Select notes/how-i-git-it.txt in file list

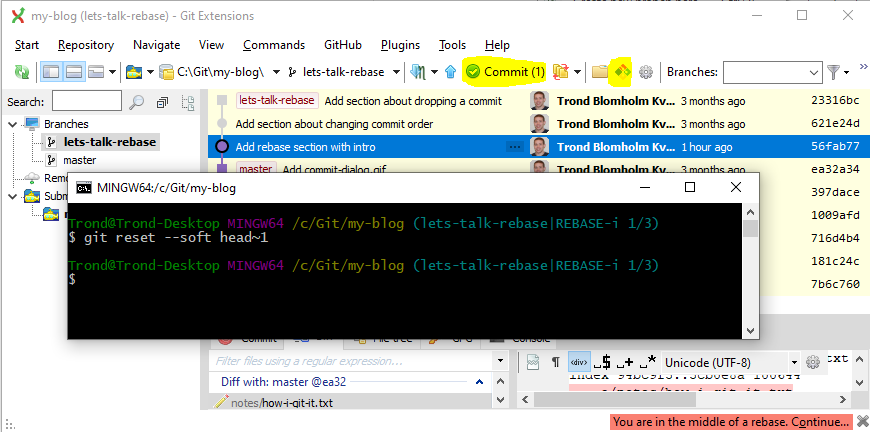282,403
